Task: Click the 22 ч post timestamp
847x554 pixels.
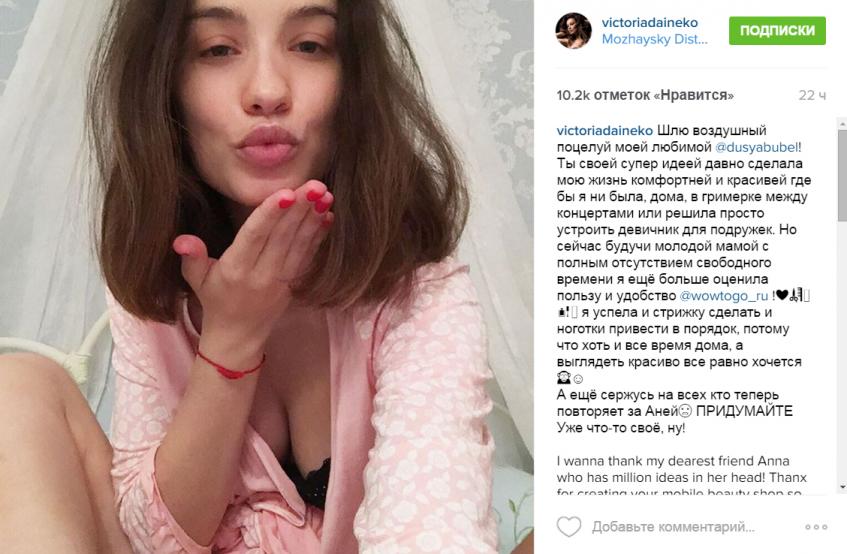Action: (812, 96)
